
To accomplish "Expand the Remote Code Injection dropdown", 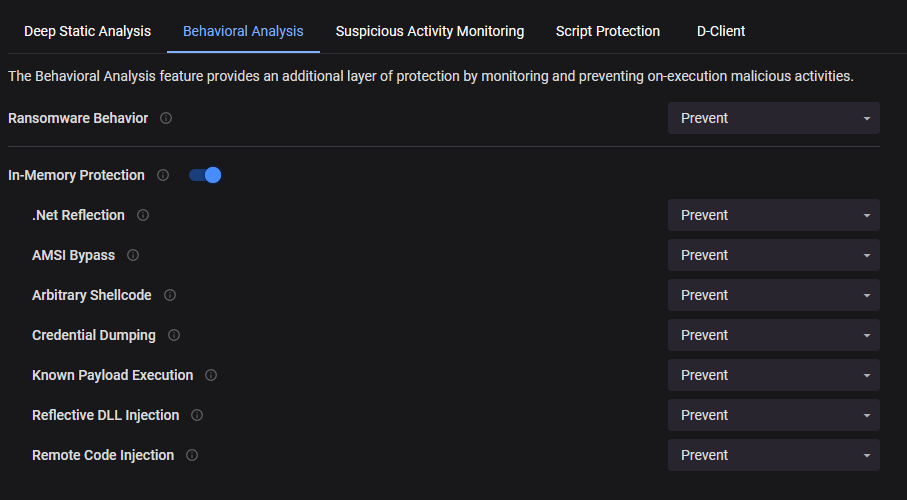I will click(x=773, y=455).
